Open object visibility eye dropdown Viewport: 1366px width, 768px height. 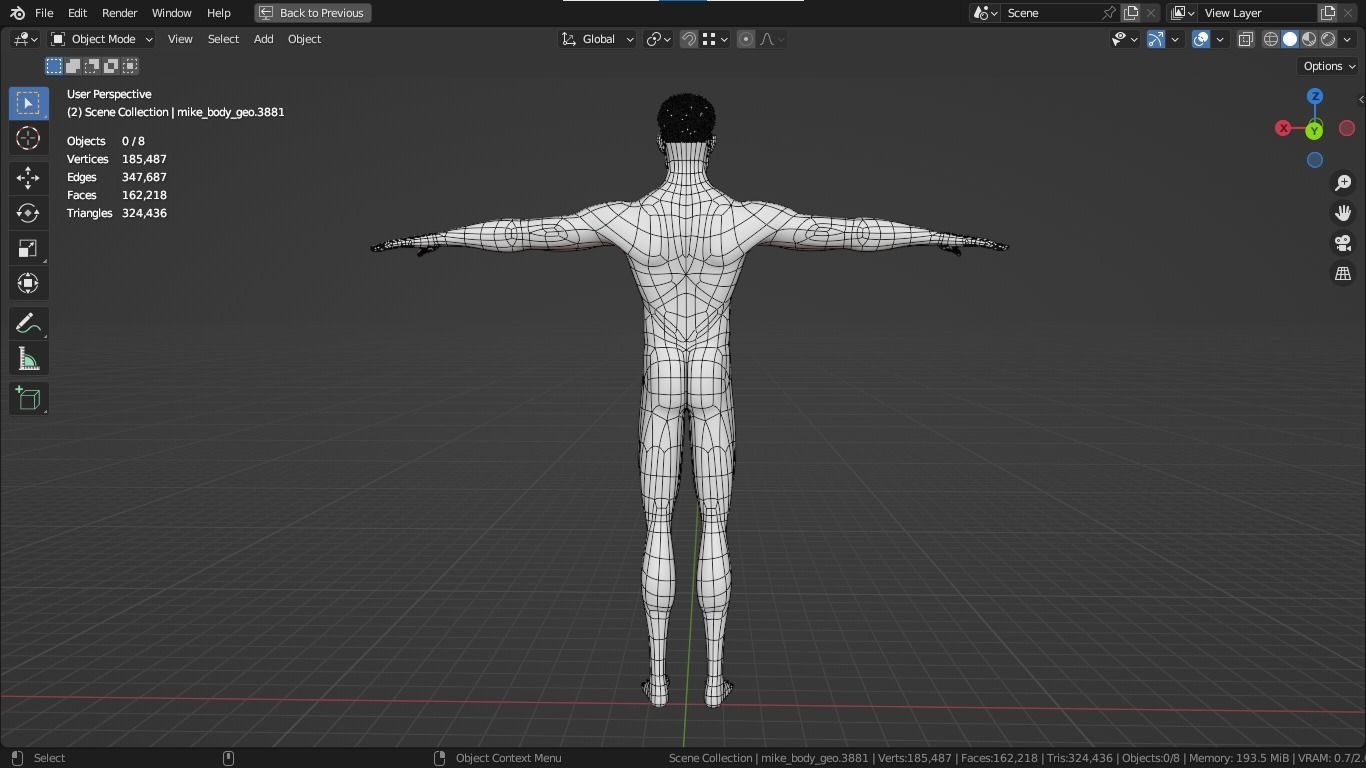(1125, 39)
